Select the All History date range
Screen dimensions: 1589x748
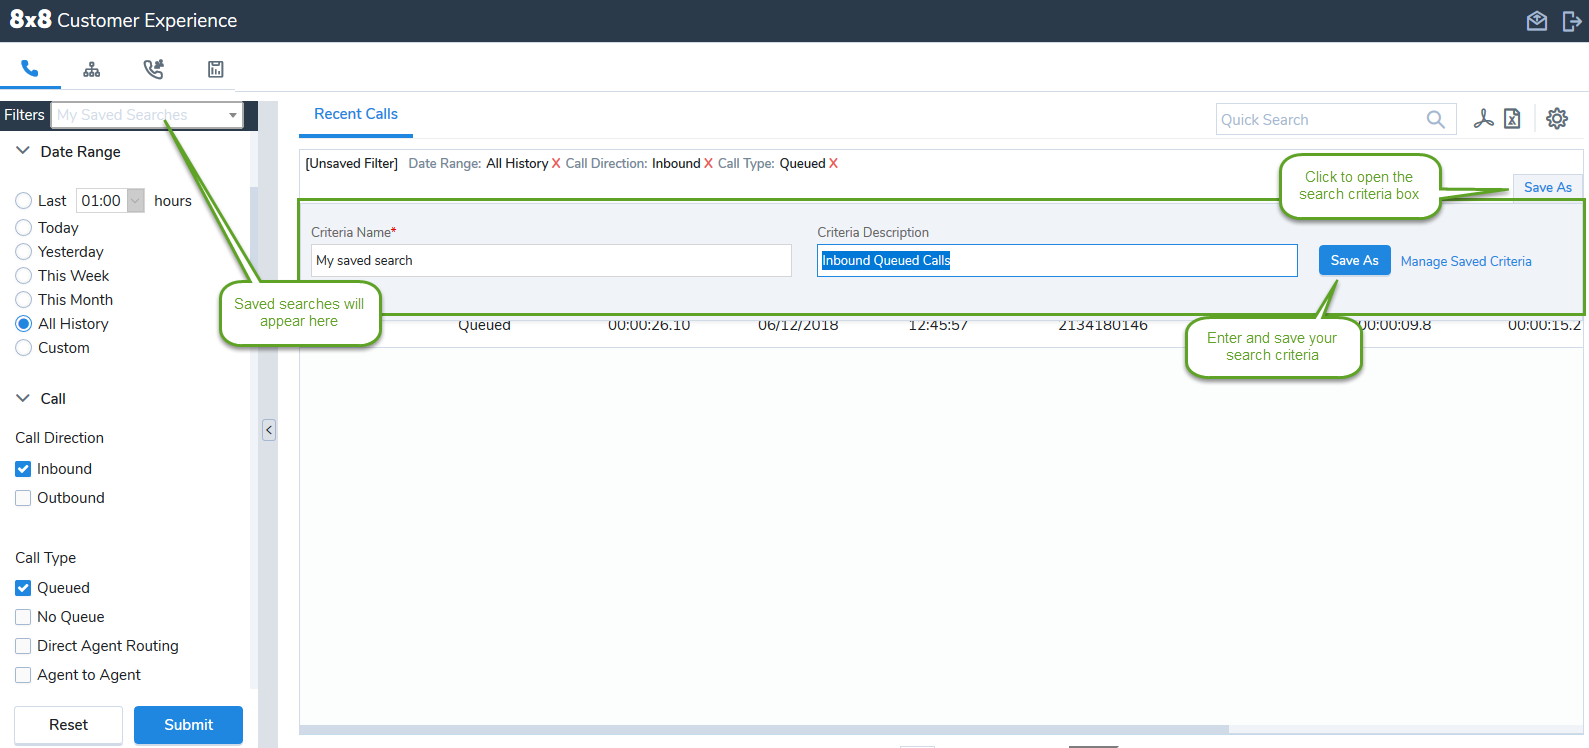pyautogui.click(x=24, y=324)
